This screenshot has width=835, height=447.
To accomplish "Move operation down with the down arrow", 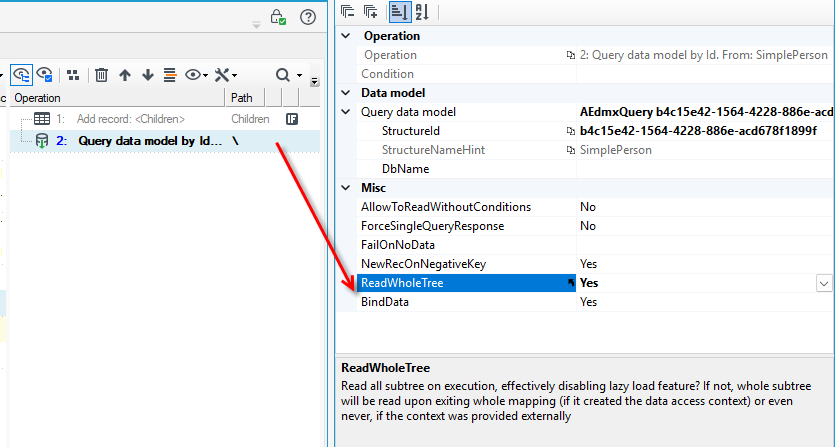I will [x=148, y=75].
